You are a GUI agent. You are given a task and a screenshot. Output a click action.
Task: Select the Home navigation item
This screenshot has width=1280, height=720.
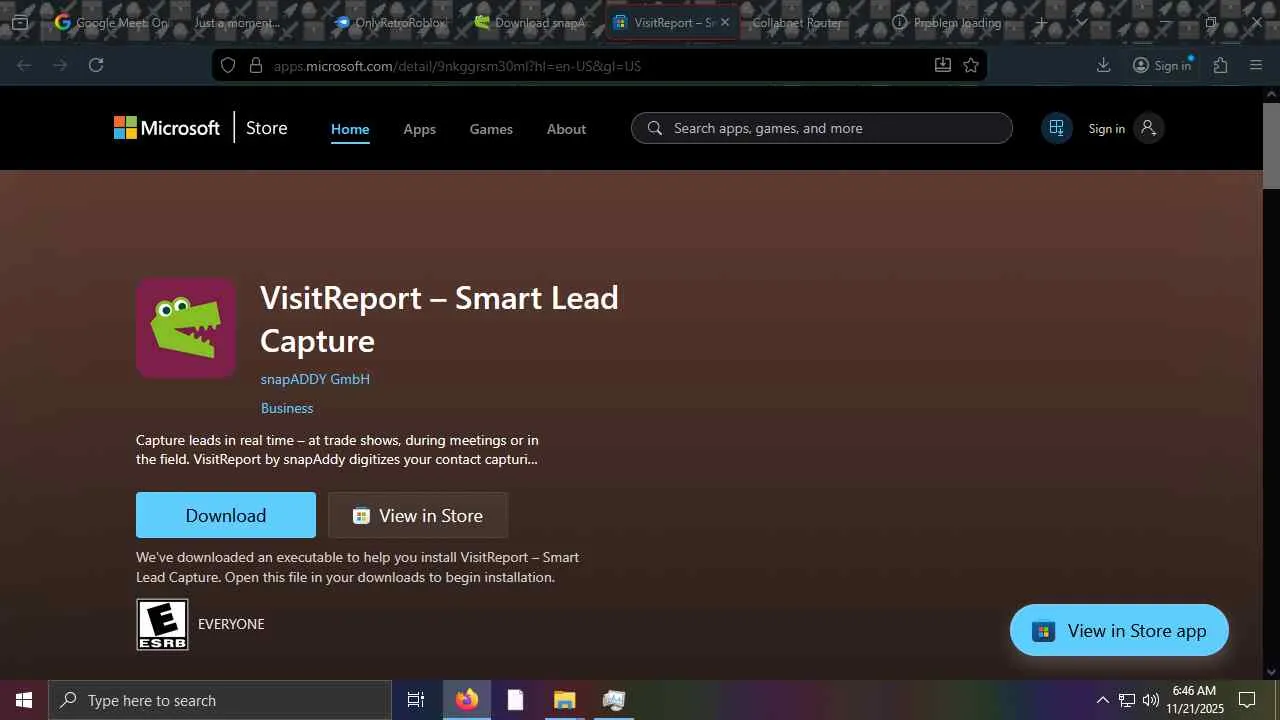tap(350, 129)
